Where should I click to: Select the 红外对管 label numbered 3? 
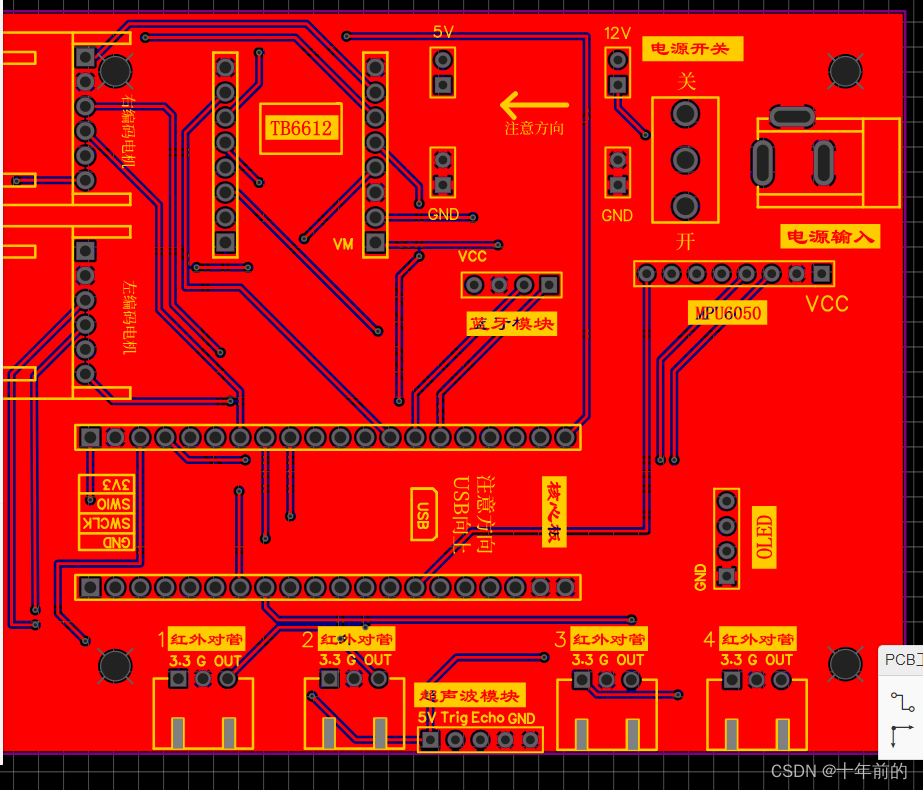pos(609,639)
